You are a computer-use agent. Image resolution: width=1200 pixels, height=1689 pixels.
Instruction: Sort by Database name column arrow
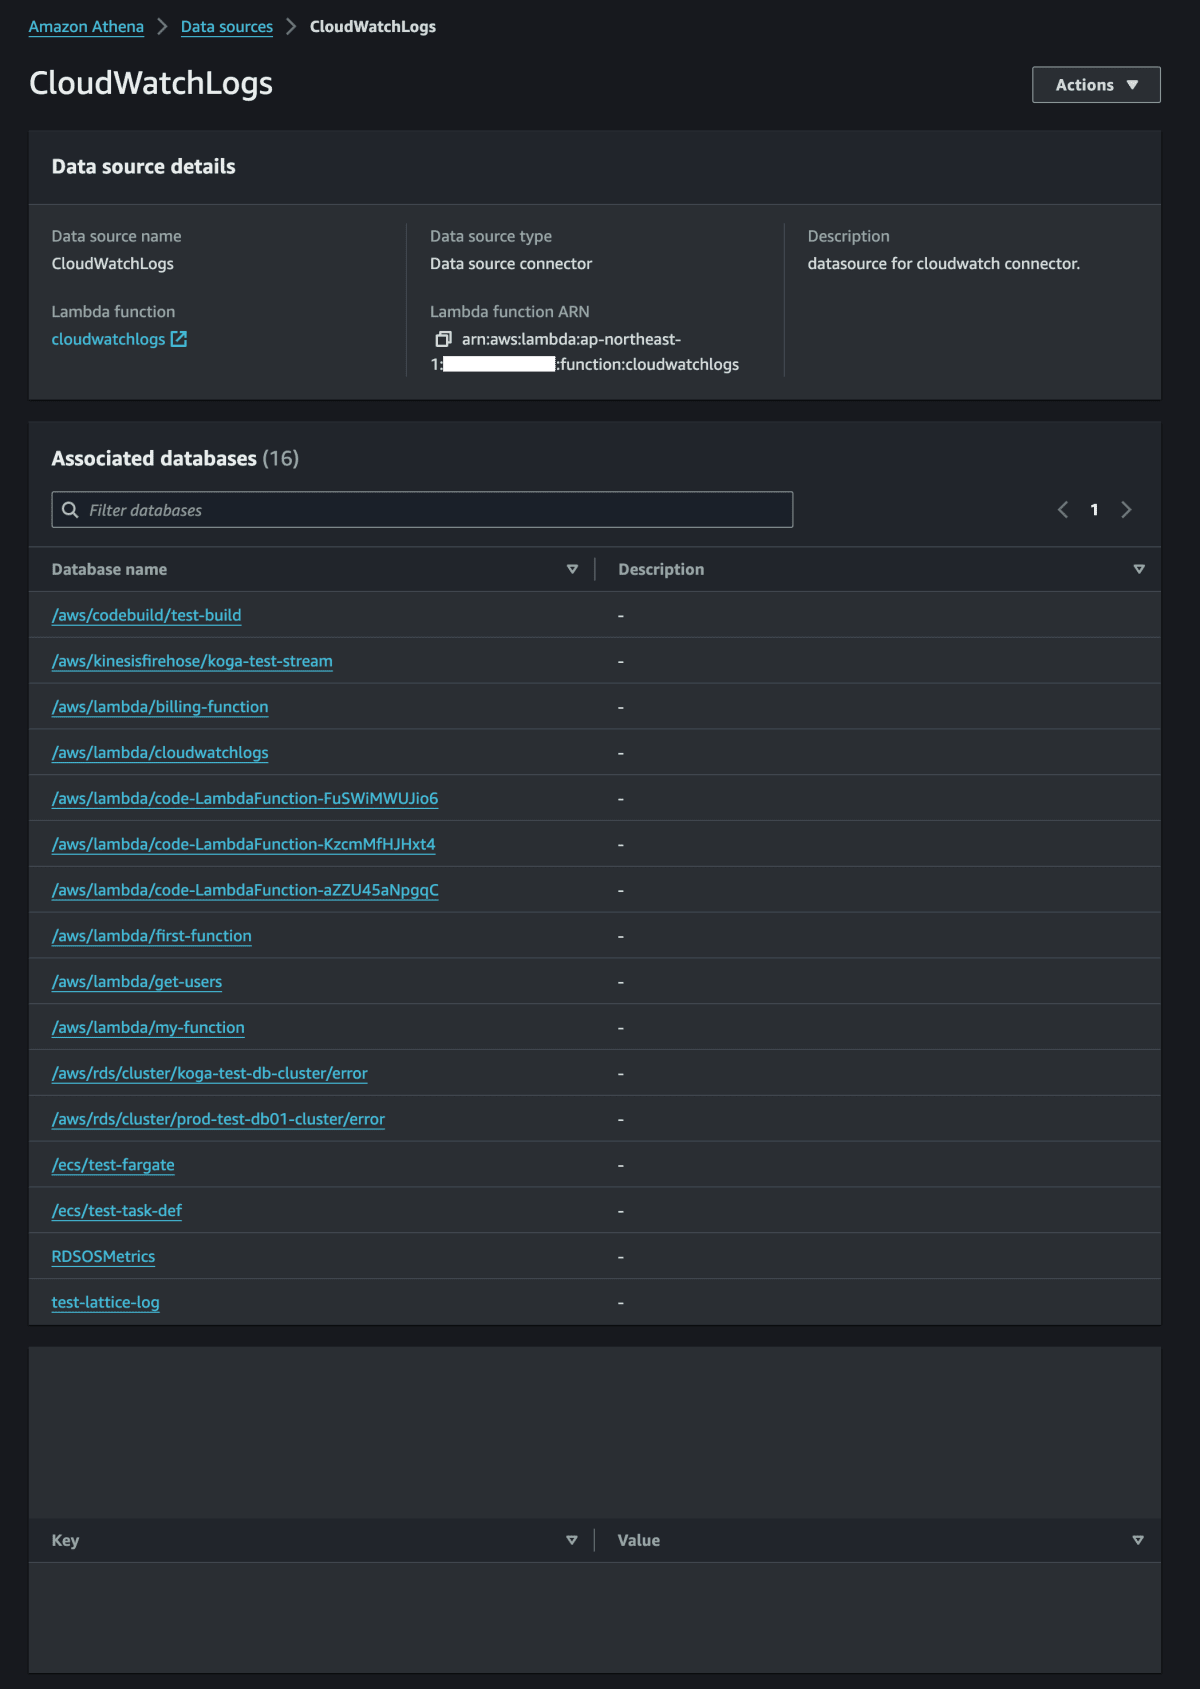[572, 569]
